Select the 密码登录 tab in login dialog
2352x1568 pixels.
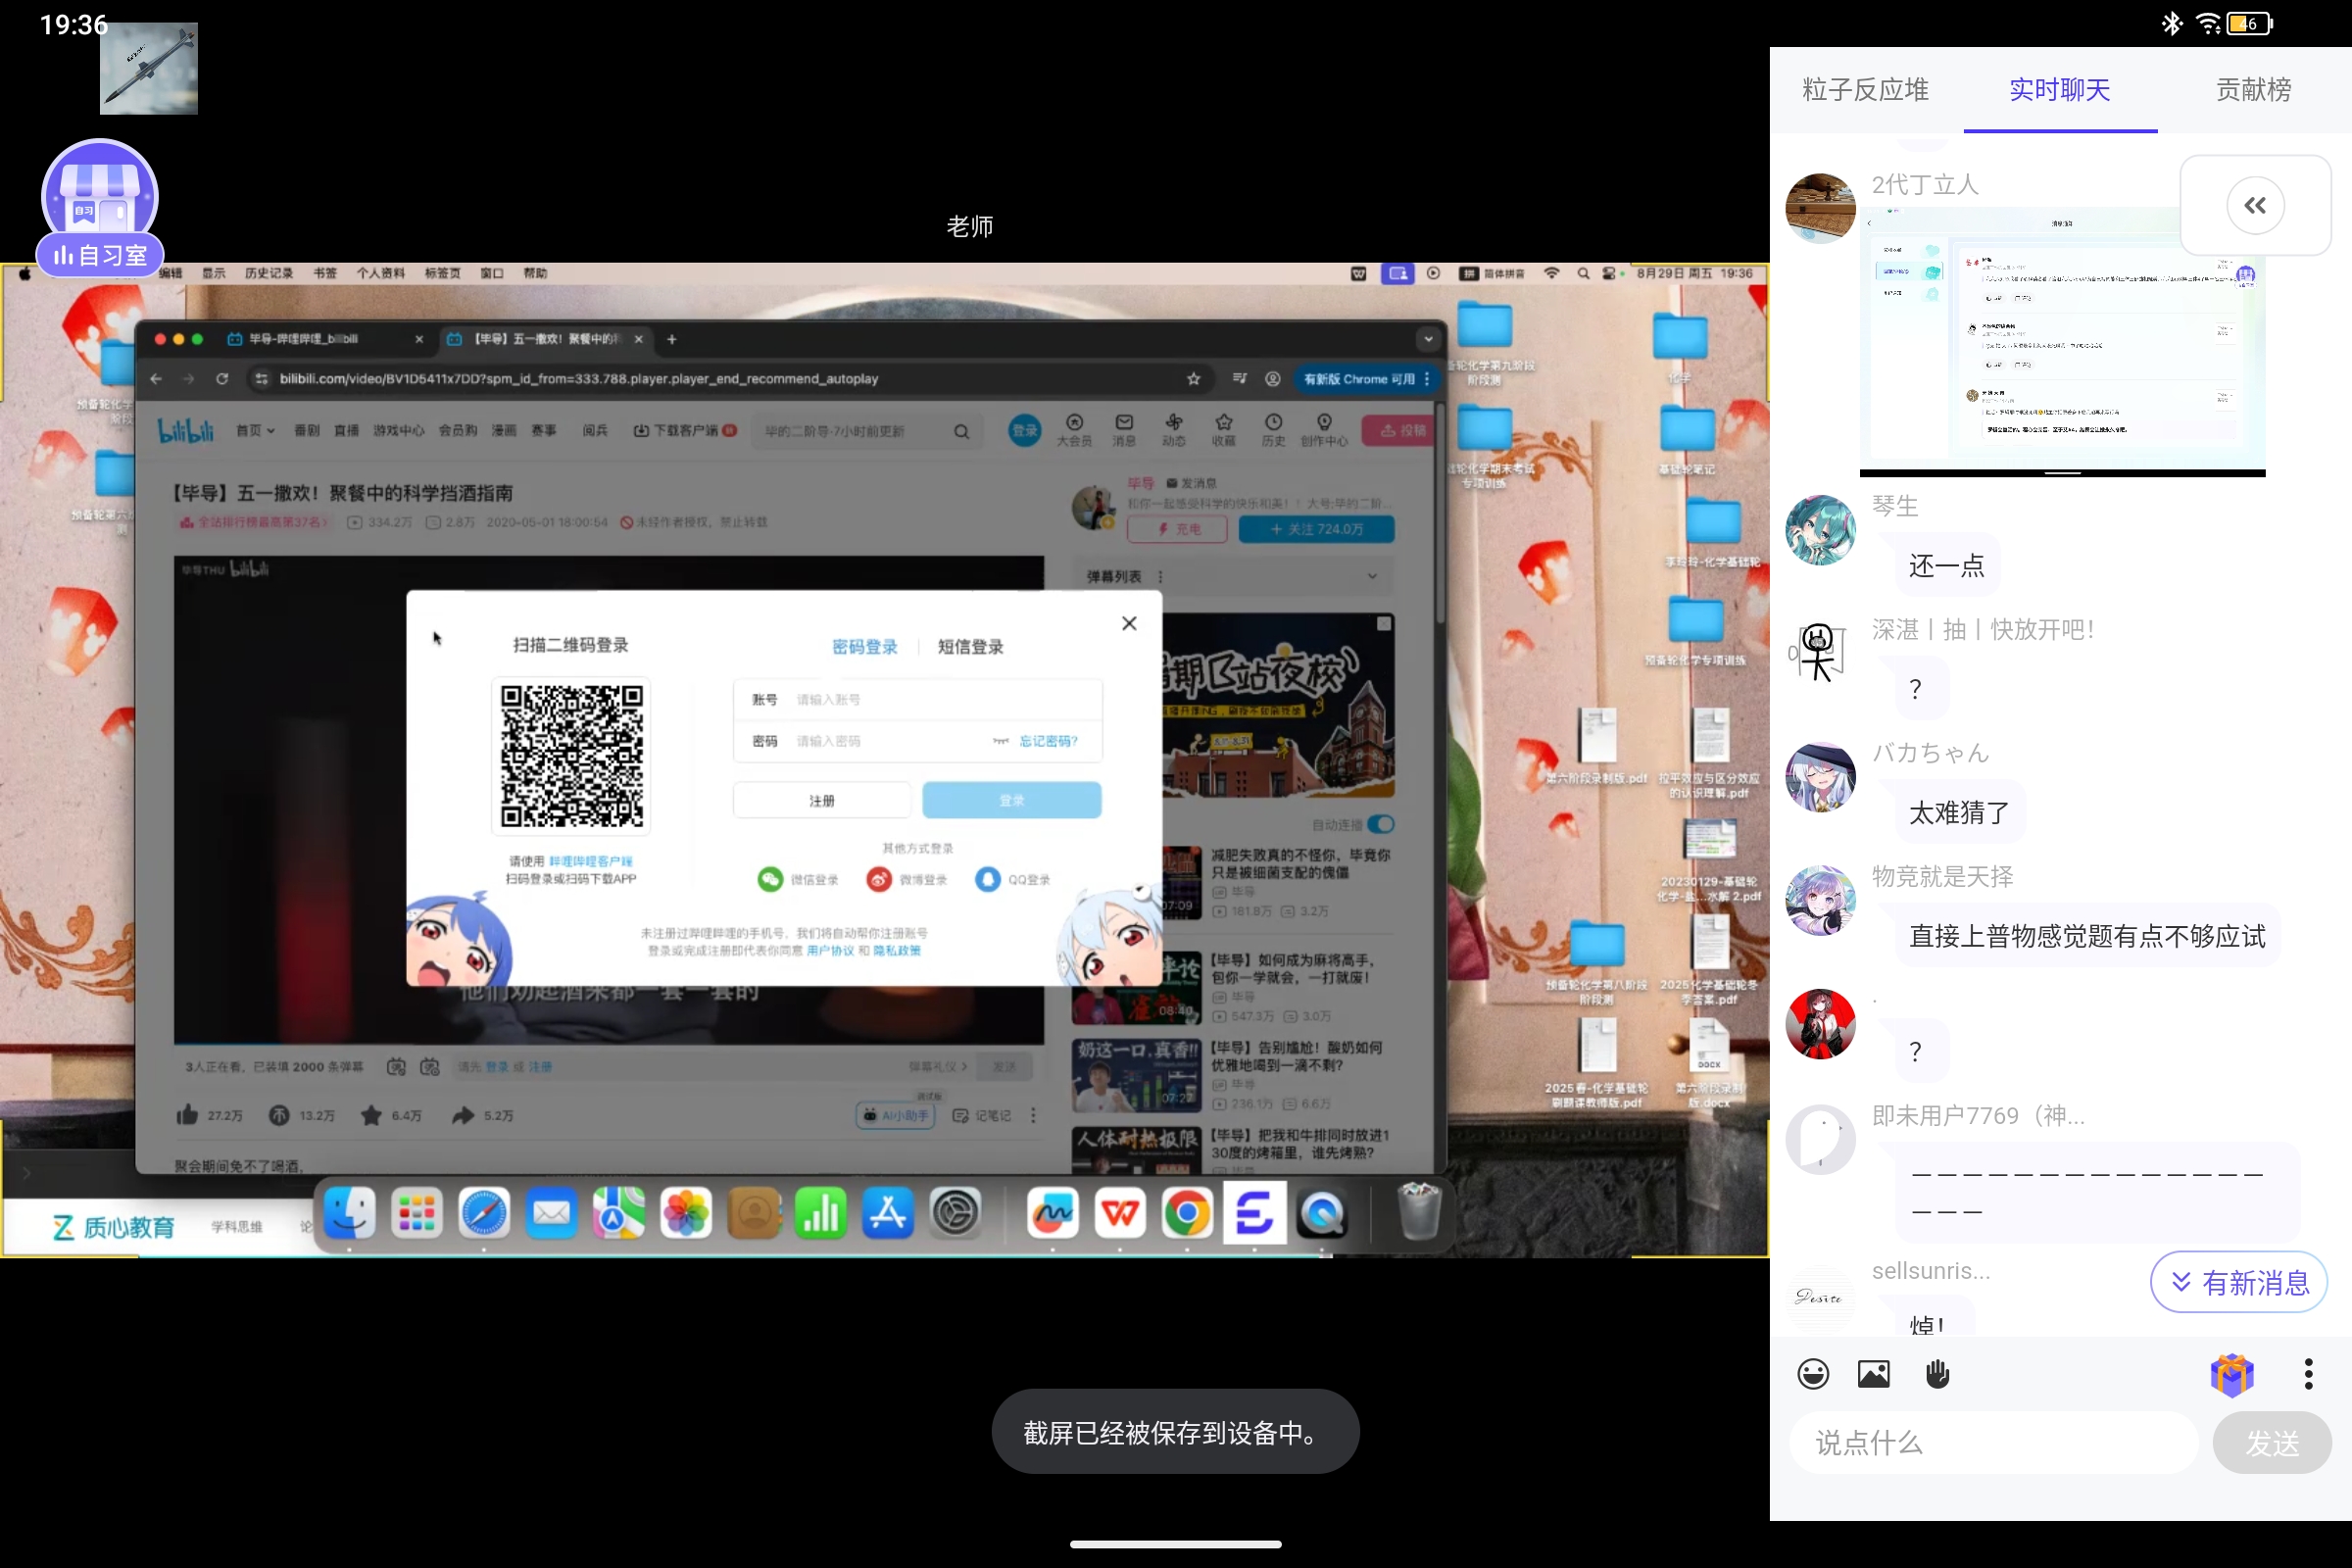pos(864,647)
